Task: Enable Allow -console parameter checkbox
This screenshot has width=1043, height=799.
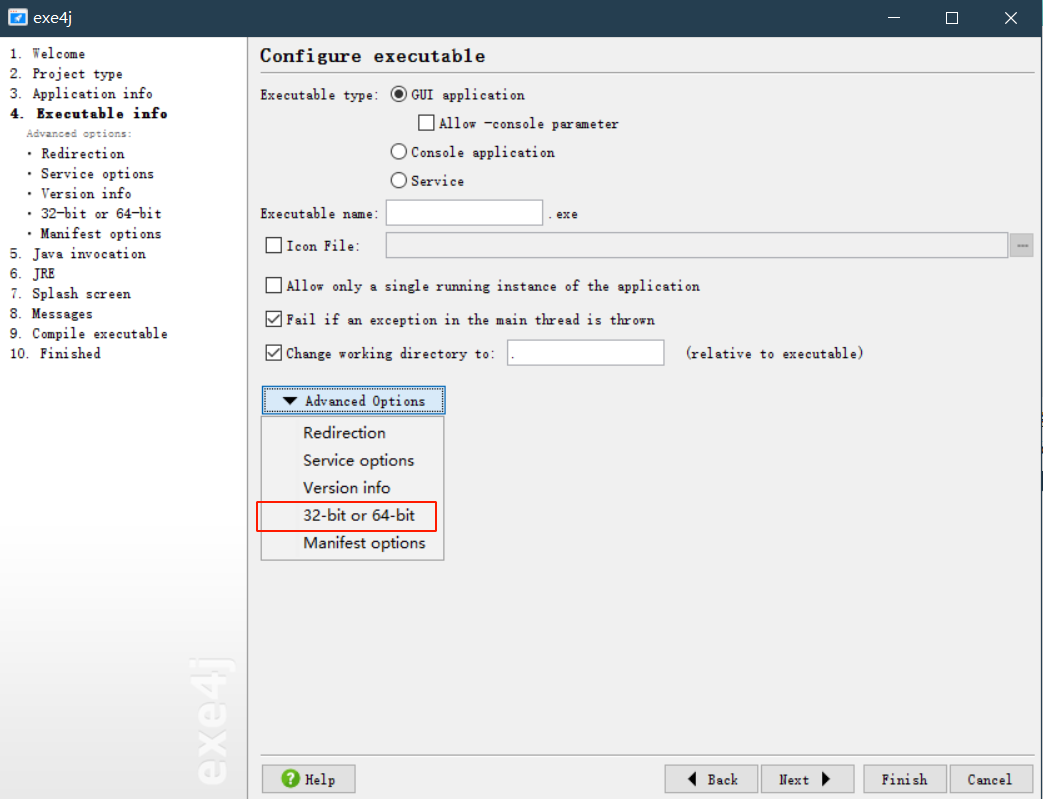Action: coord(427,124)
